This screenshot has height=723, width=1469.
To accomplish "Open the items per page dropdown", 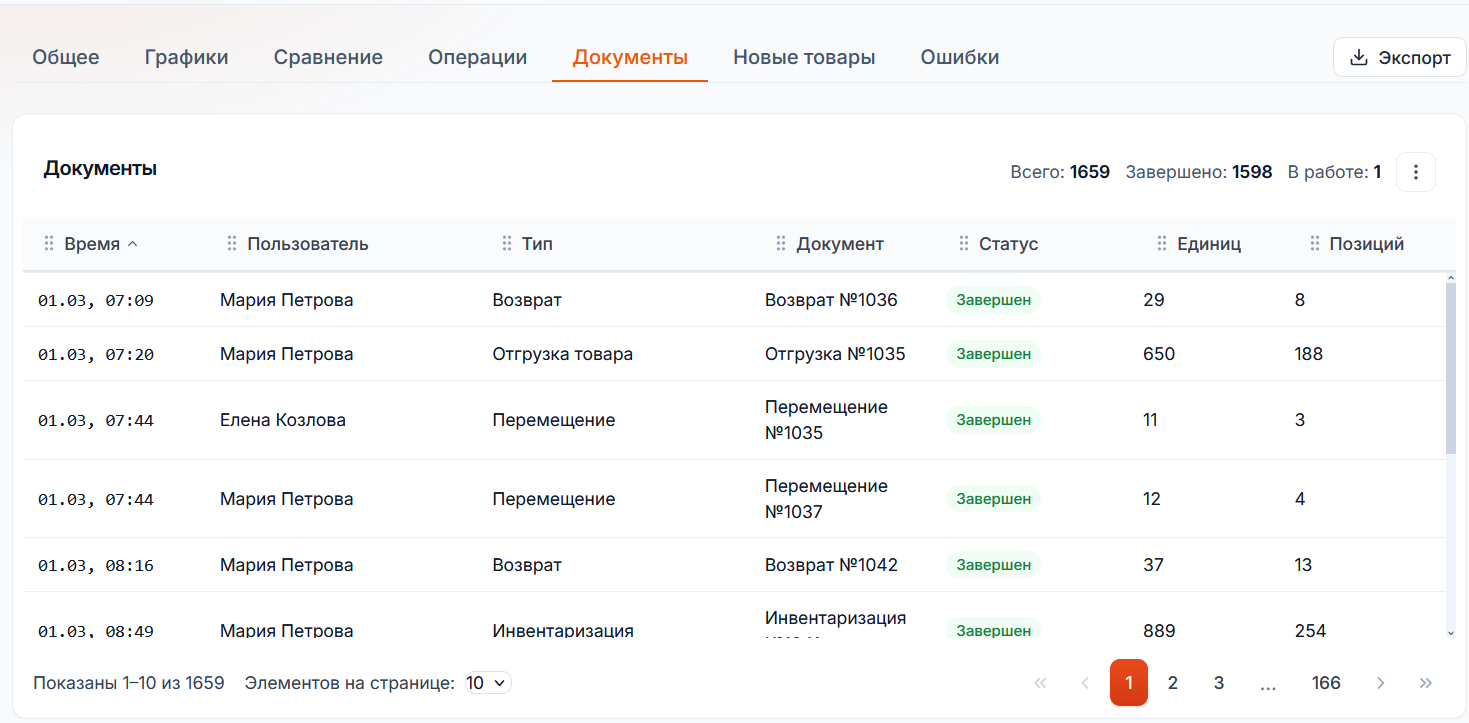I will (x=488, y=683).
